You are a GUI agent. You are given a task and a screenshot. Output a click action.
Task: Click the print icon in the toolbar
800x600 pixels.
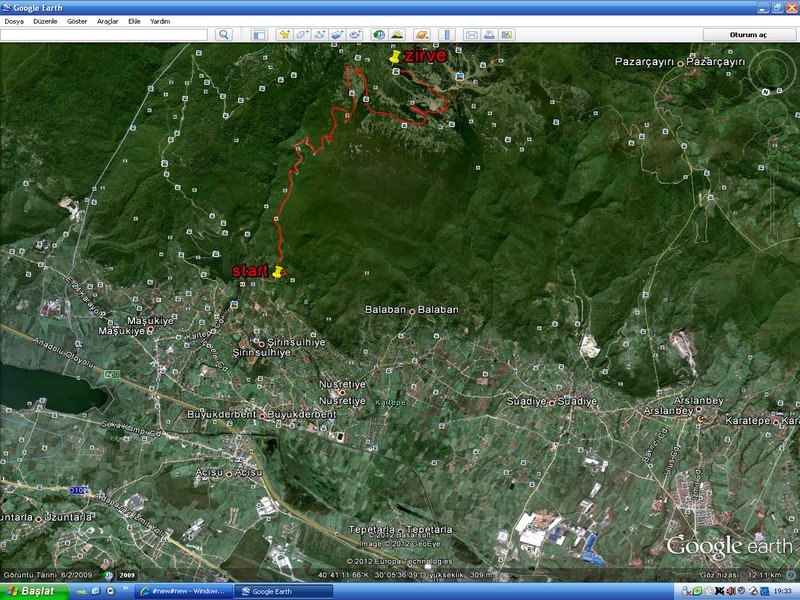point(489,34)
